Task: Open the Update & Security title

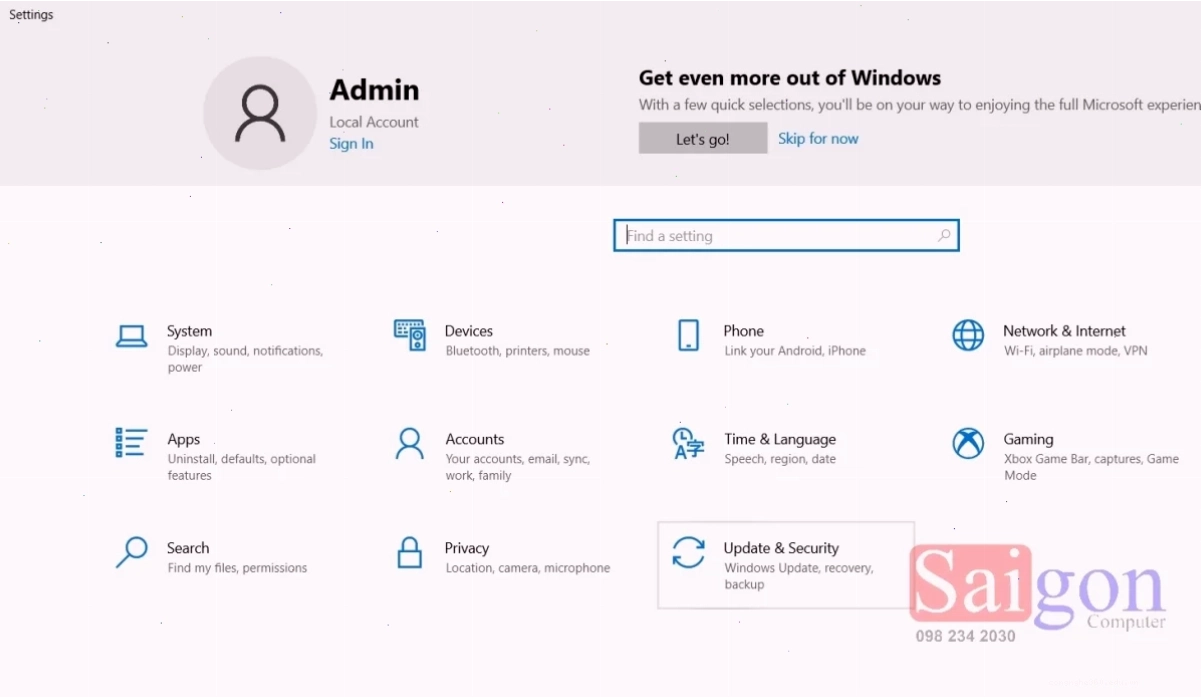Action: [x=781, y=548]
